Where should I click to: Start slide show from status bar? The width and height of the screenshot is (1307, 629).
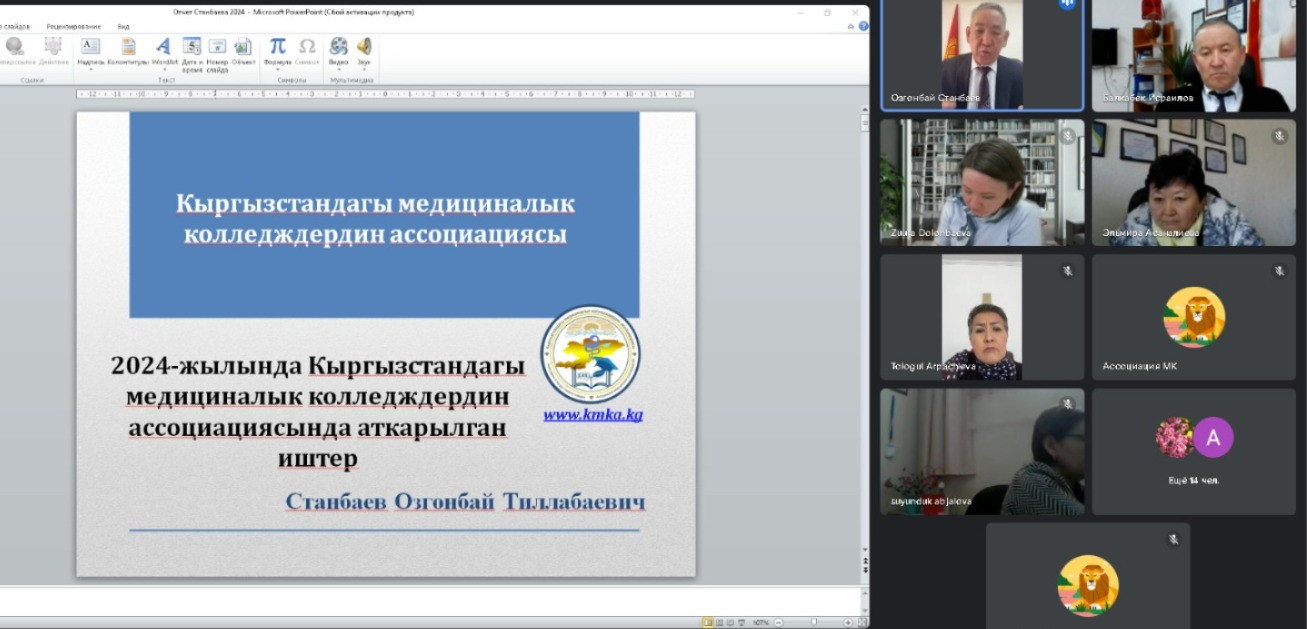point(741,622)
